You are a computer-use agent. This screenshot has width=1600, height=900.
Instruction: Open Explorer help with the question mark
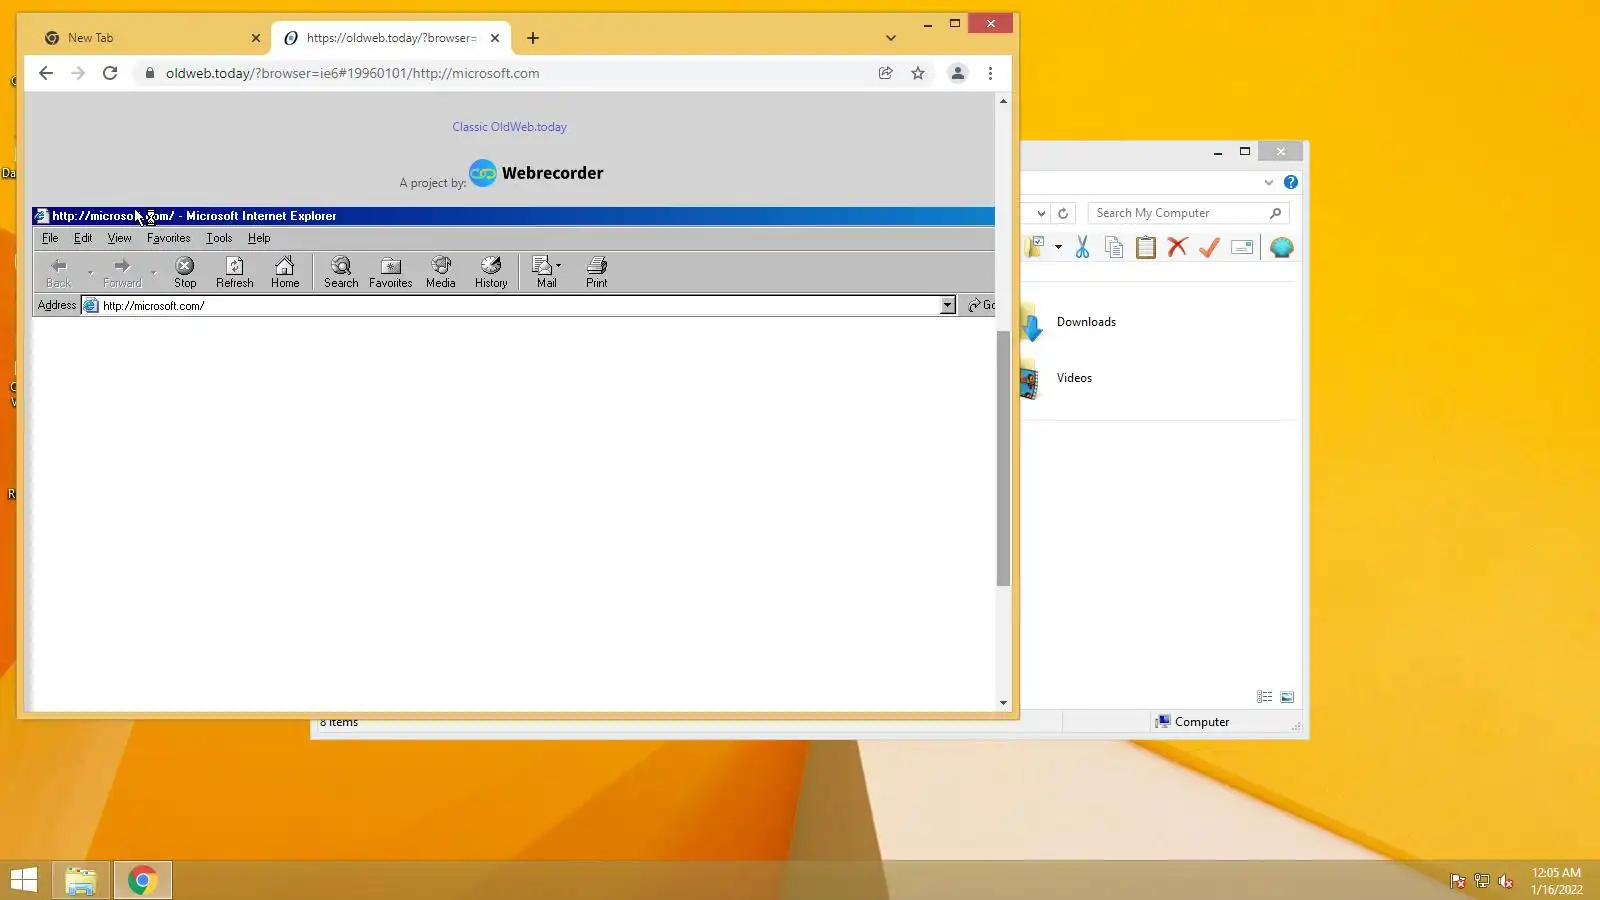point(1291,182)
